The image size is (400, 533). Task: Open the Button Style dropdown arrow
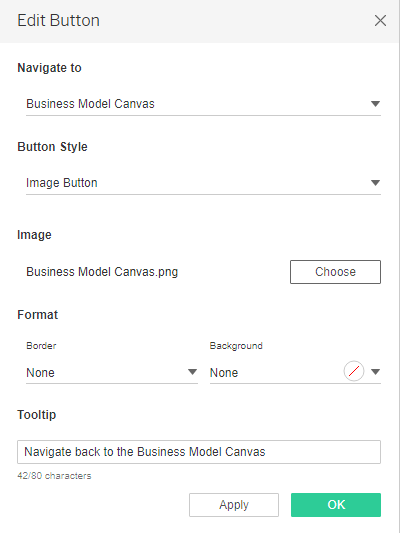coord(375,183)
